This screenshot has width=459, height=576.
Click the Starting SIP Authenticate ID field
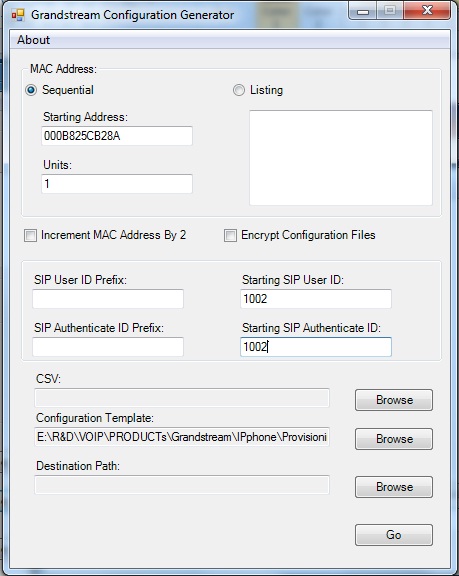(316, 347)
